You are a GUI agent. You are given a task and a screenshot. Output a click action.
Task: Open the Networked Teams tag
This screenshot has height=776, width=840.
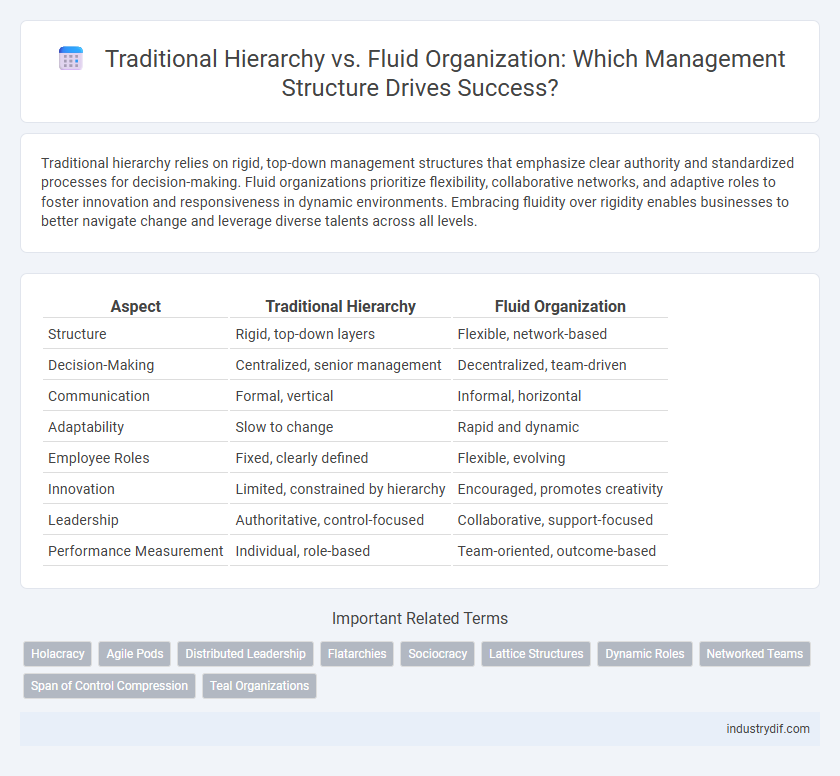tap(755, 654)
